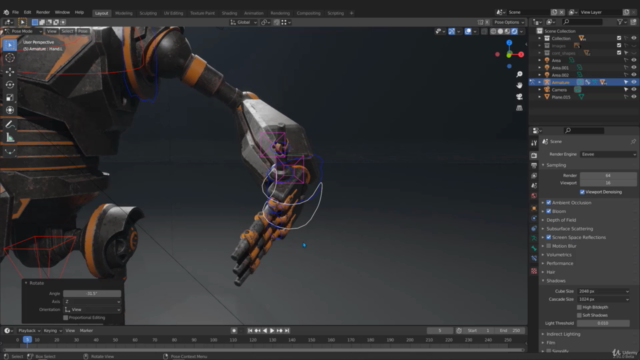Open the View Layer properties tab
Image resolution: width=640 pixels, height=360 pixels.
pyautogui.click(x=534, y=176)
